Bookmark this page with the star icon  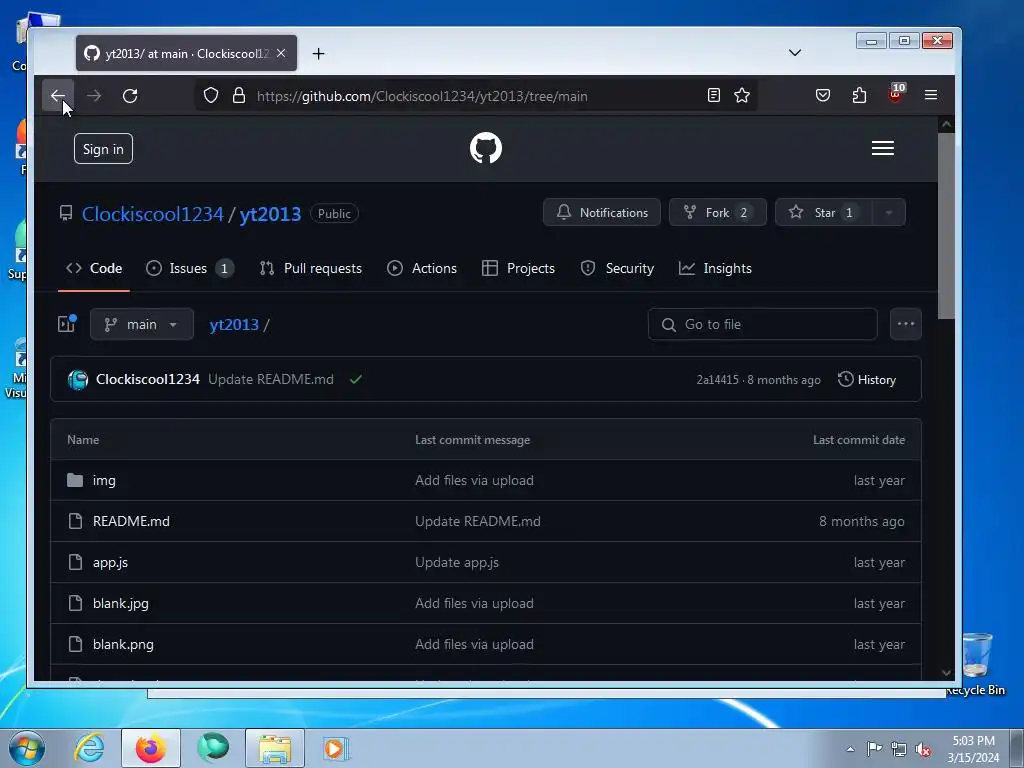point(742,95)
